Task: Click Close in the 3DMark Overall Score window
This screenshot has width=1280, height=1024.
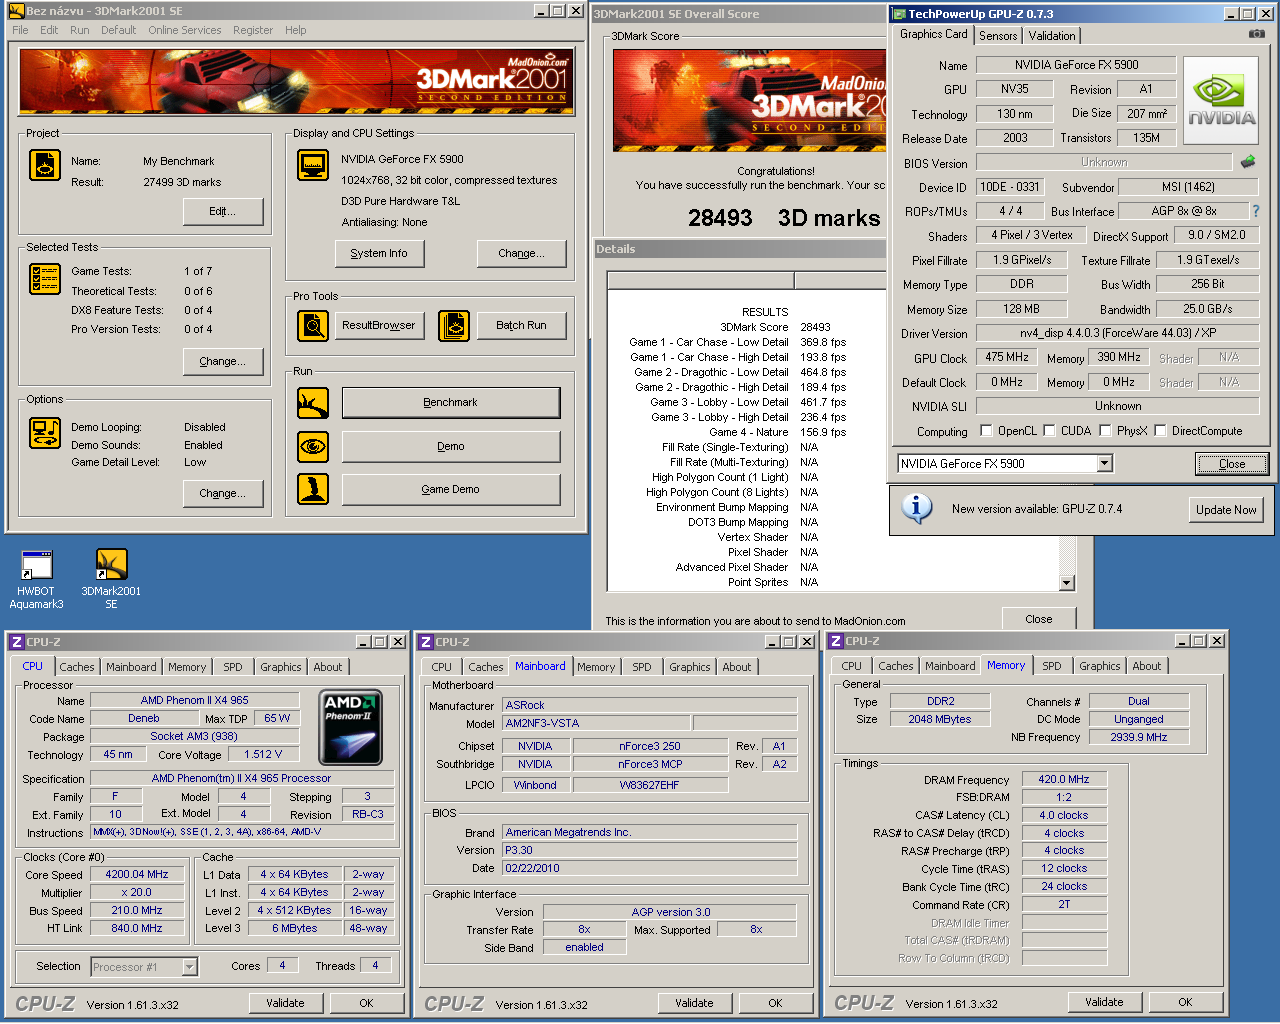Action: pyautogui.click(x=1039, y=619)
